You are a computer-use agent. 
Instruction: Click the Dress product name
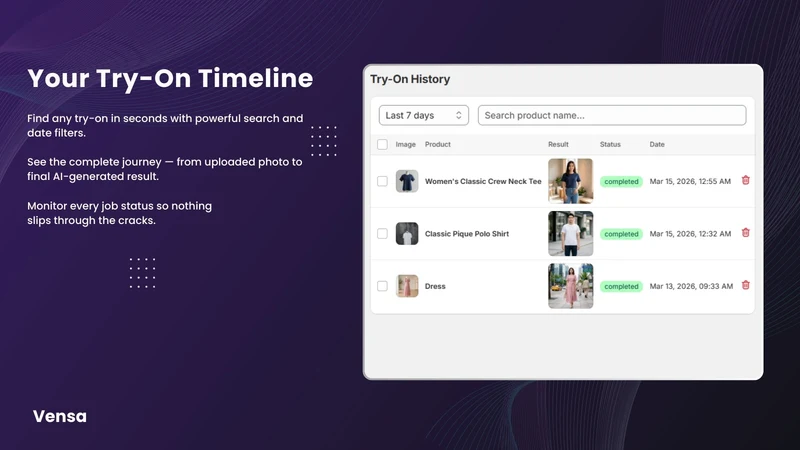click(x=435, y=286)
